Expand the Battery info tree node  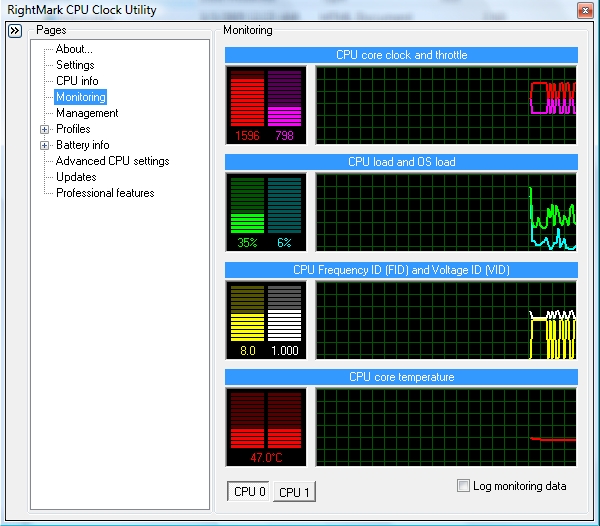click(x=44, y=145)
